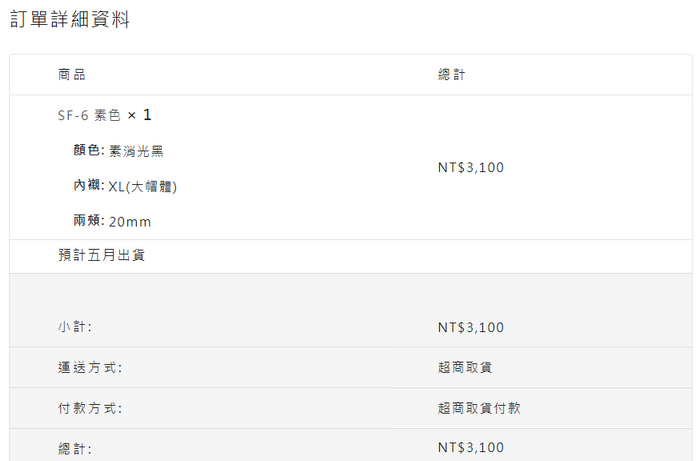
Task: Click the NT$3,100 price in the product row
Action: click(471, 167)
